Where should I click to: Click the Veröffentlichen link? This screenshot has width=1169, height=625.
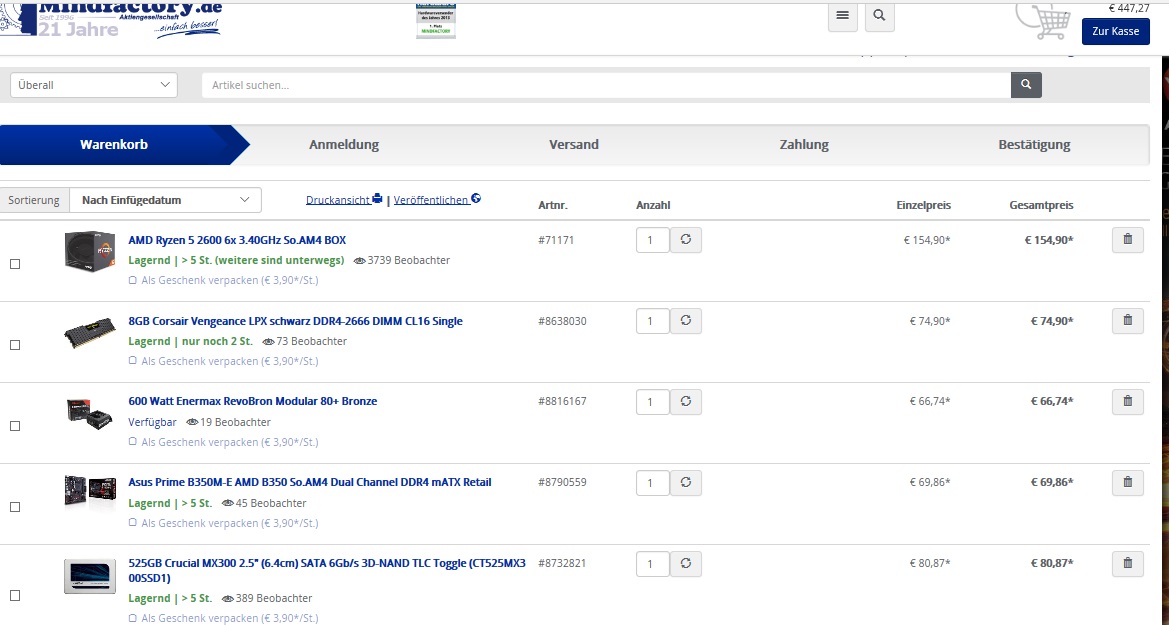click(x=437, y=200)
